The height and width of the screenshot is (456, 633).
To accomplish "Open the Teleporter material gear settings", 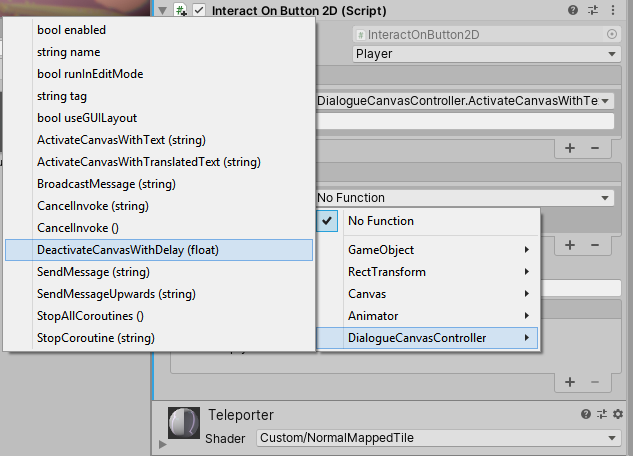I will pyautogui.click(x=618, y=414).
